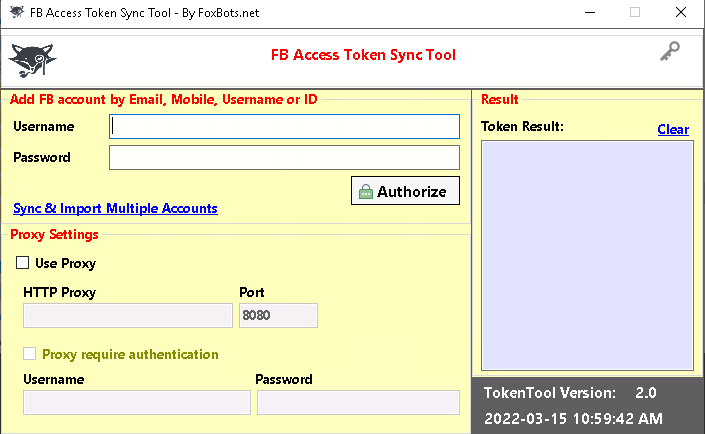
Task: Click the proxy authentication Username field
Action: click(x=137, y=402)
